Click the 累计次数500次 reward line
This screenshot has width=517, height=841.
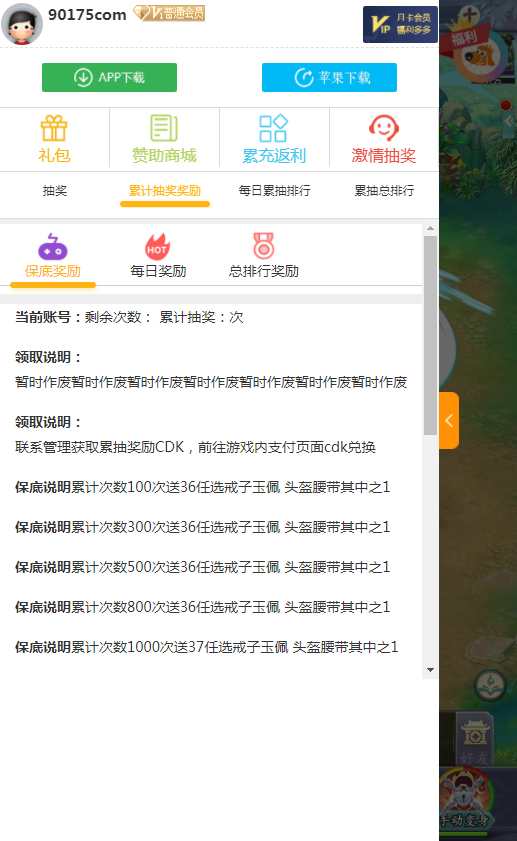(203, 567)
